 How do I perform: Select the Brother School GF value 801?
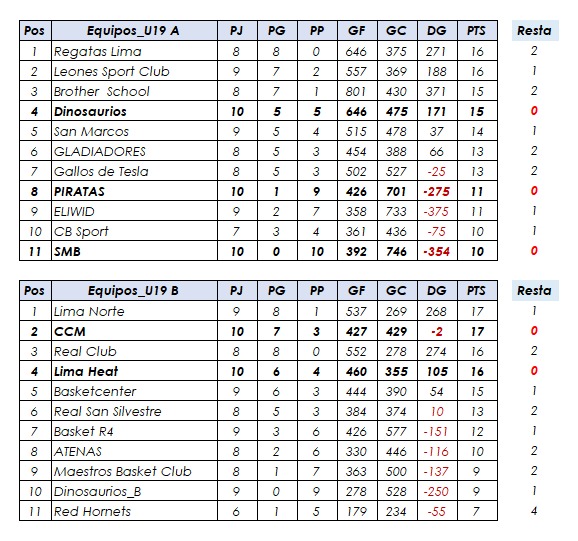pos(357,91)
